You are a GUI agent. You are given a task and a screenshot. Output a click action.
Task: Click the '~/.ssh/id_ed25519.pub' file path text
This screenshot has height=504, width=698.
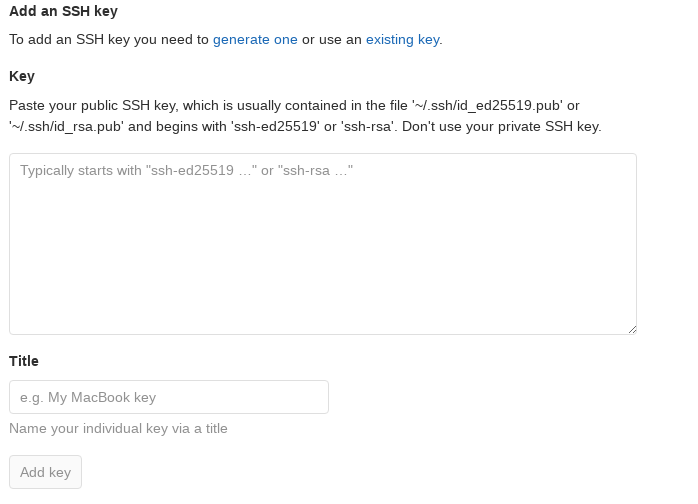click(x=485, y=105)
